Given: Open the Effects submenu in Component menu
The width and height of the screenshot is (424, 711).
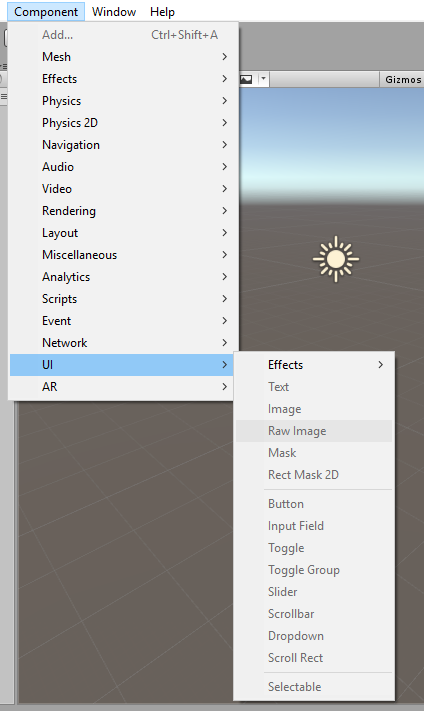Looking at the screenshot, I should tap(122, 79).
